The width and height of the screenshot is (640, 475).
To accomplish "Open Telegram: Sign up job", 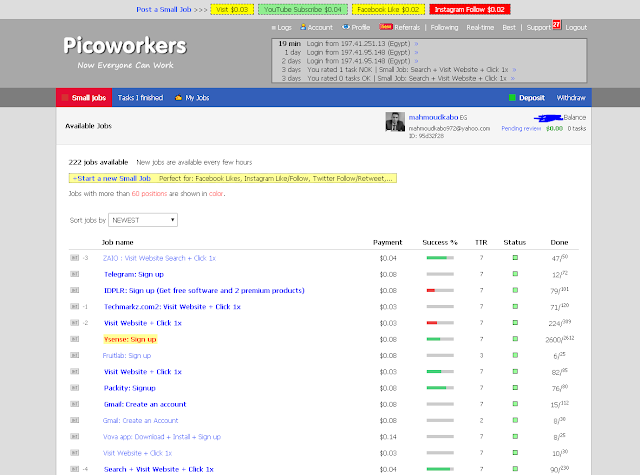I will point(134,274).
